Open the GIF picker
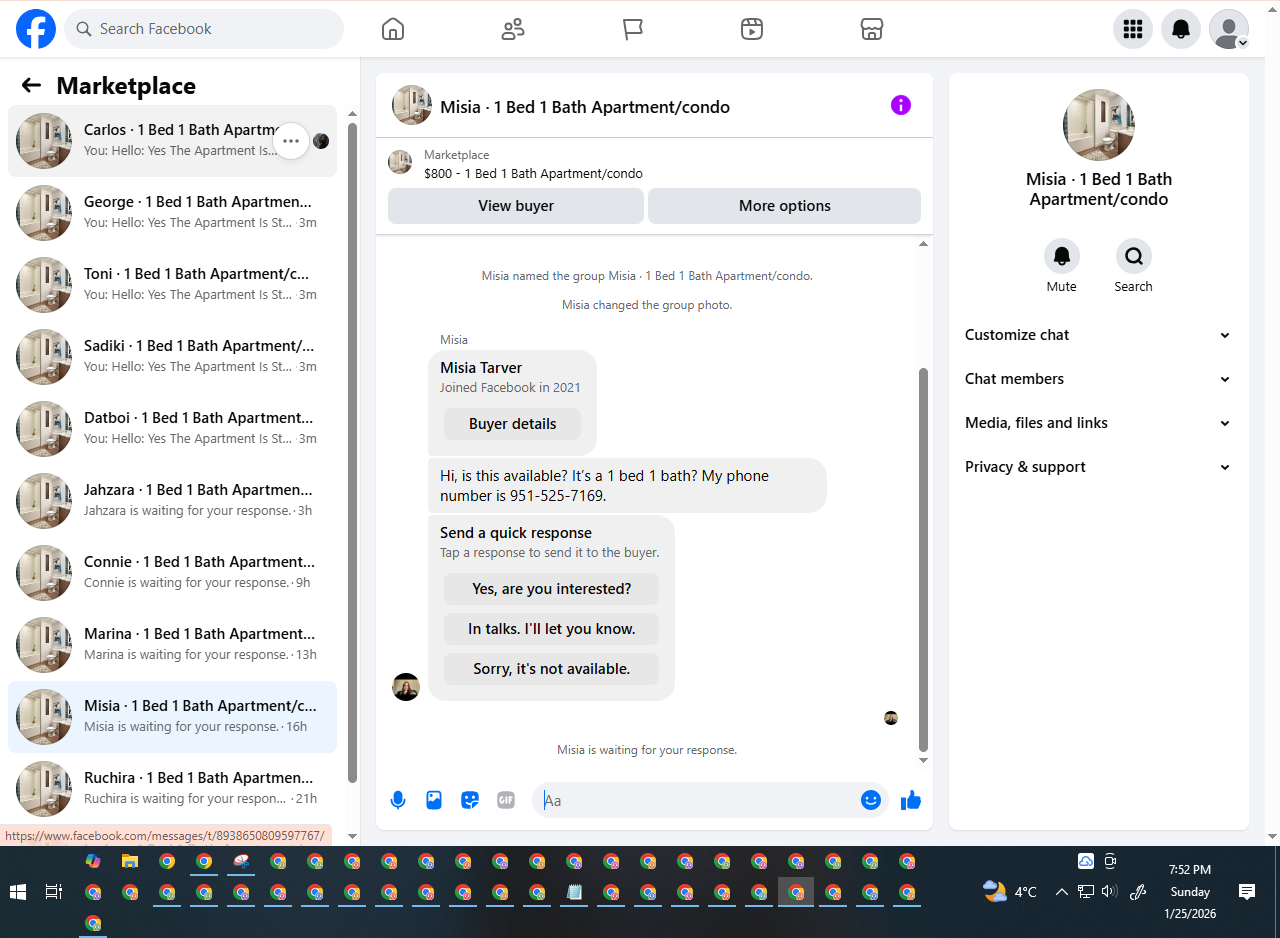This screenshot has height=938, width=1280. (x=506, y=800)
